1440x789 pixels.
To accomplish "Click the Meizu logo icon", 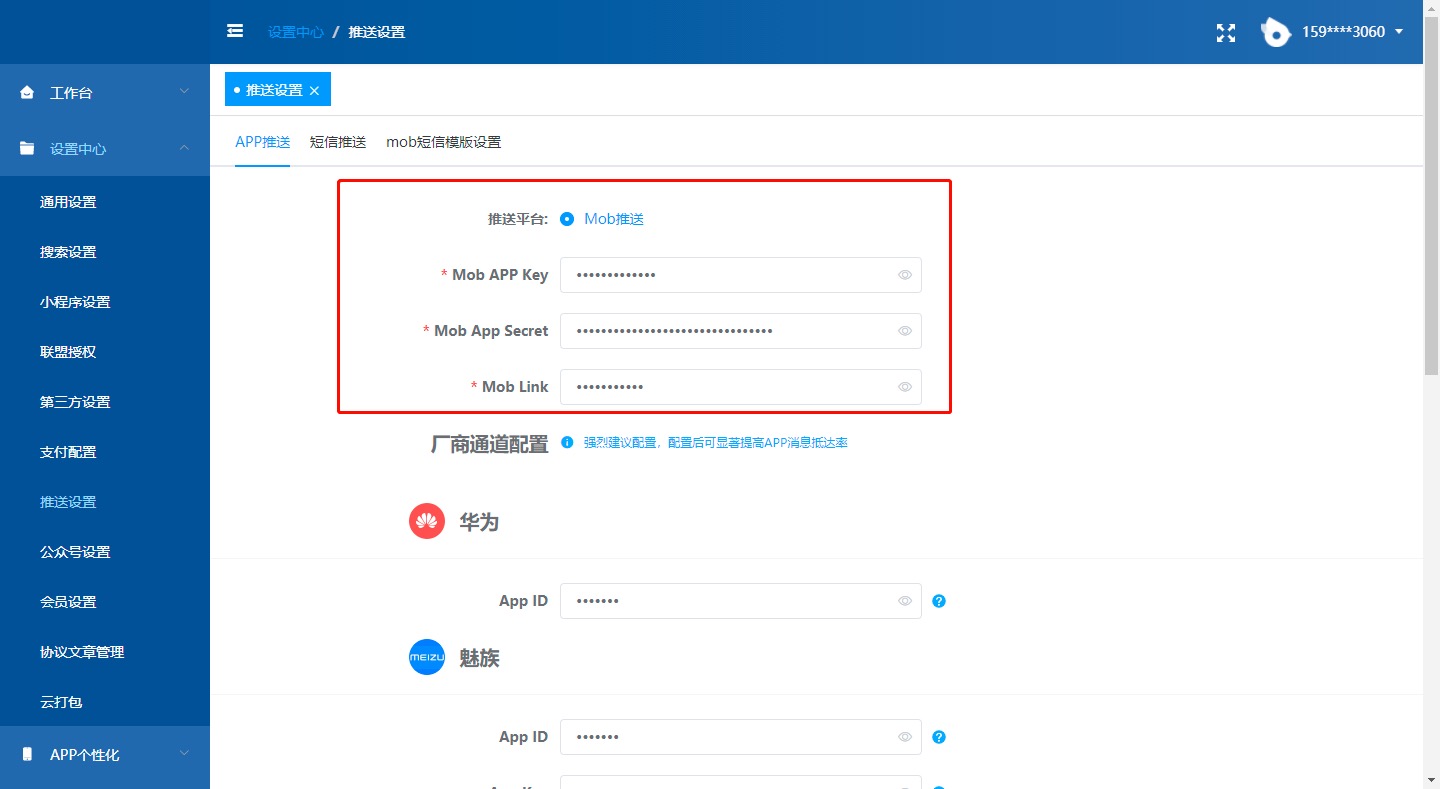I will pos(427,657).
